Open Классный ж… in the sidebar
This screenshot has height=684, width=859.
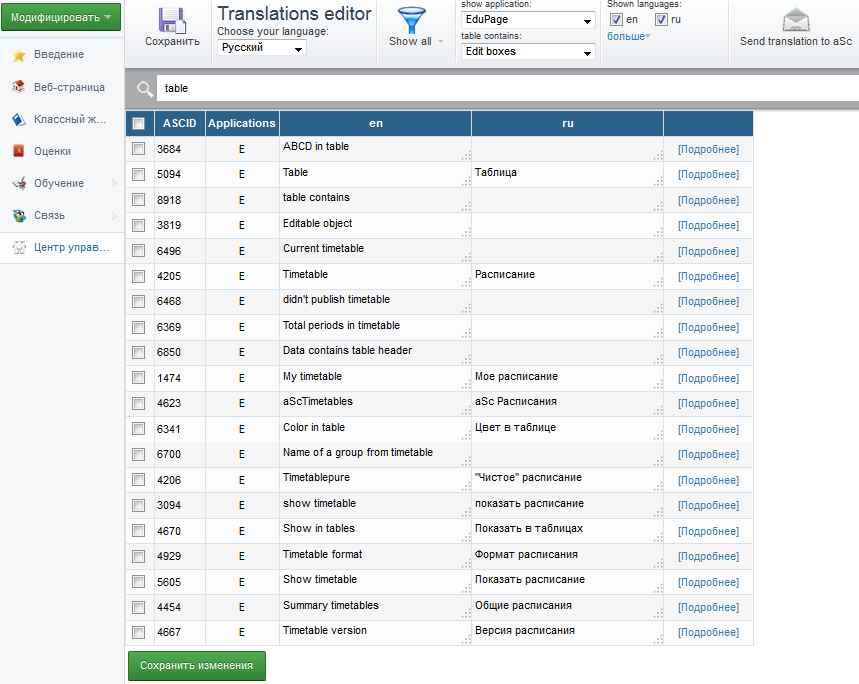70,119
